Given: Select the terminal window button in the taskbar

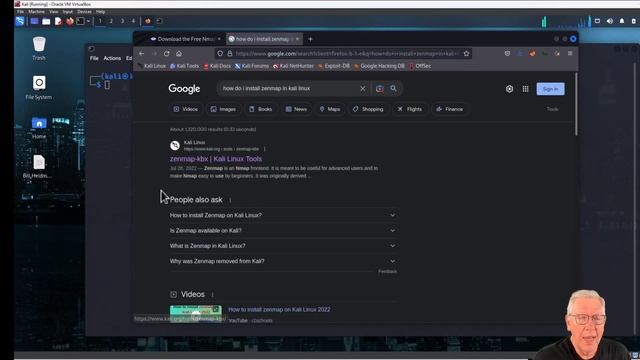Looking at the screenshot, I should (159, 21).
